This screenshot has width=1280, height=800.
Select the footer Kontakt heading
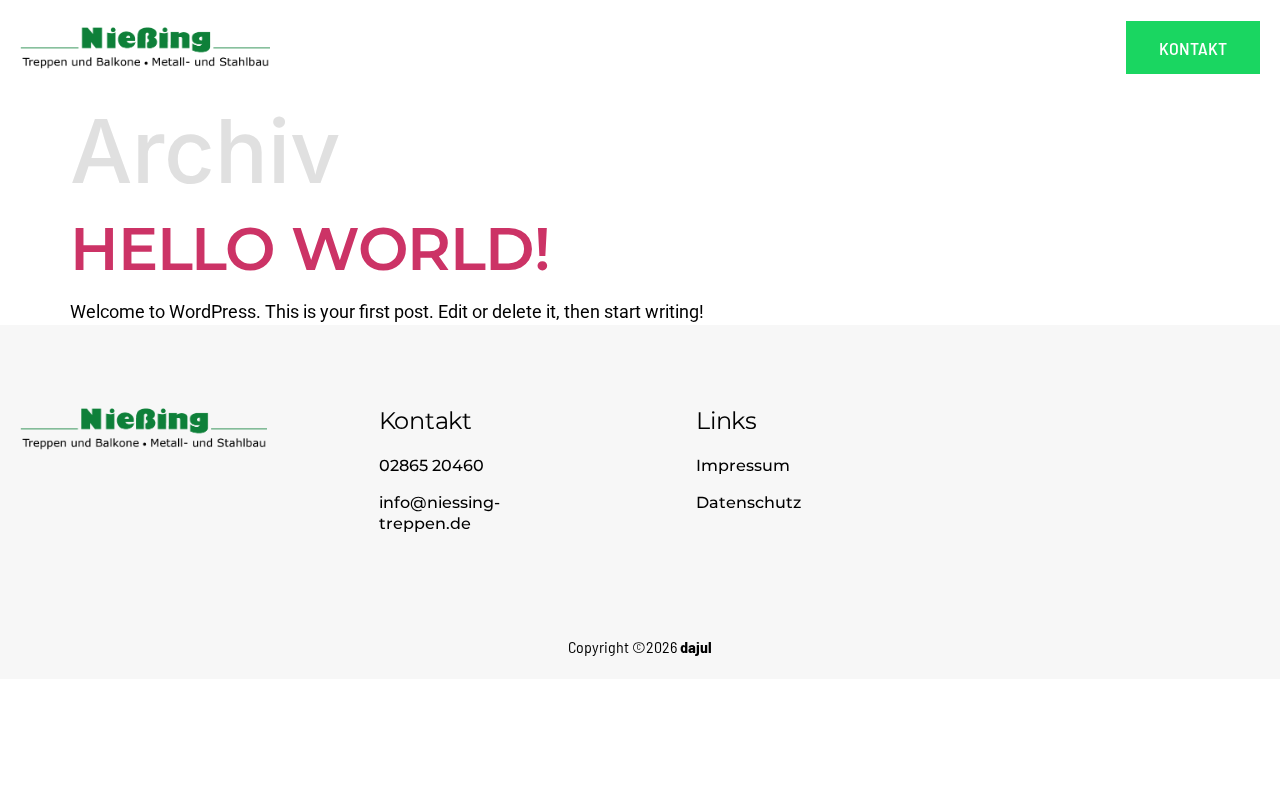click(425, 421)
